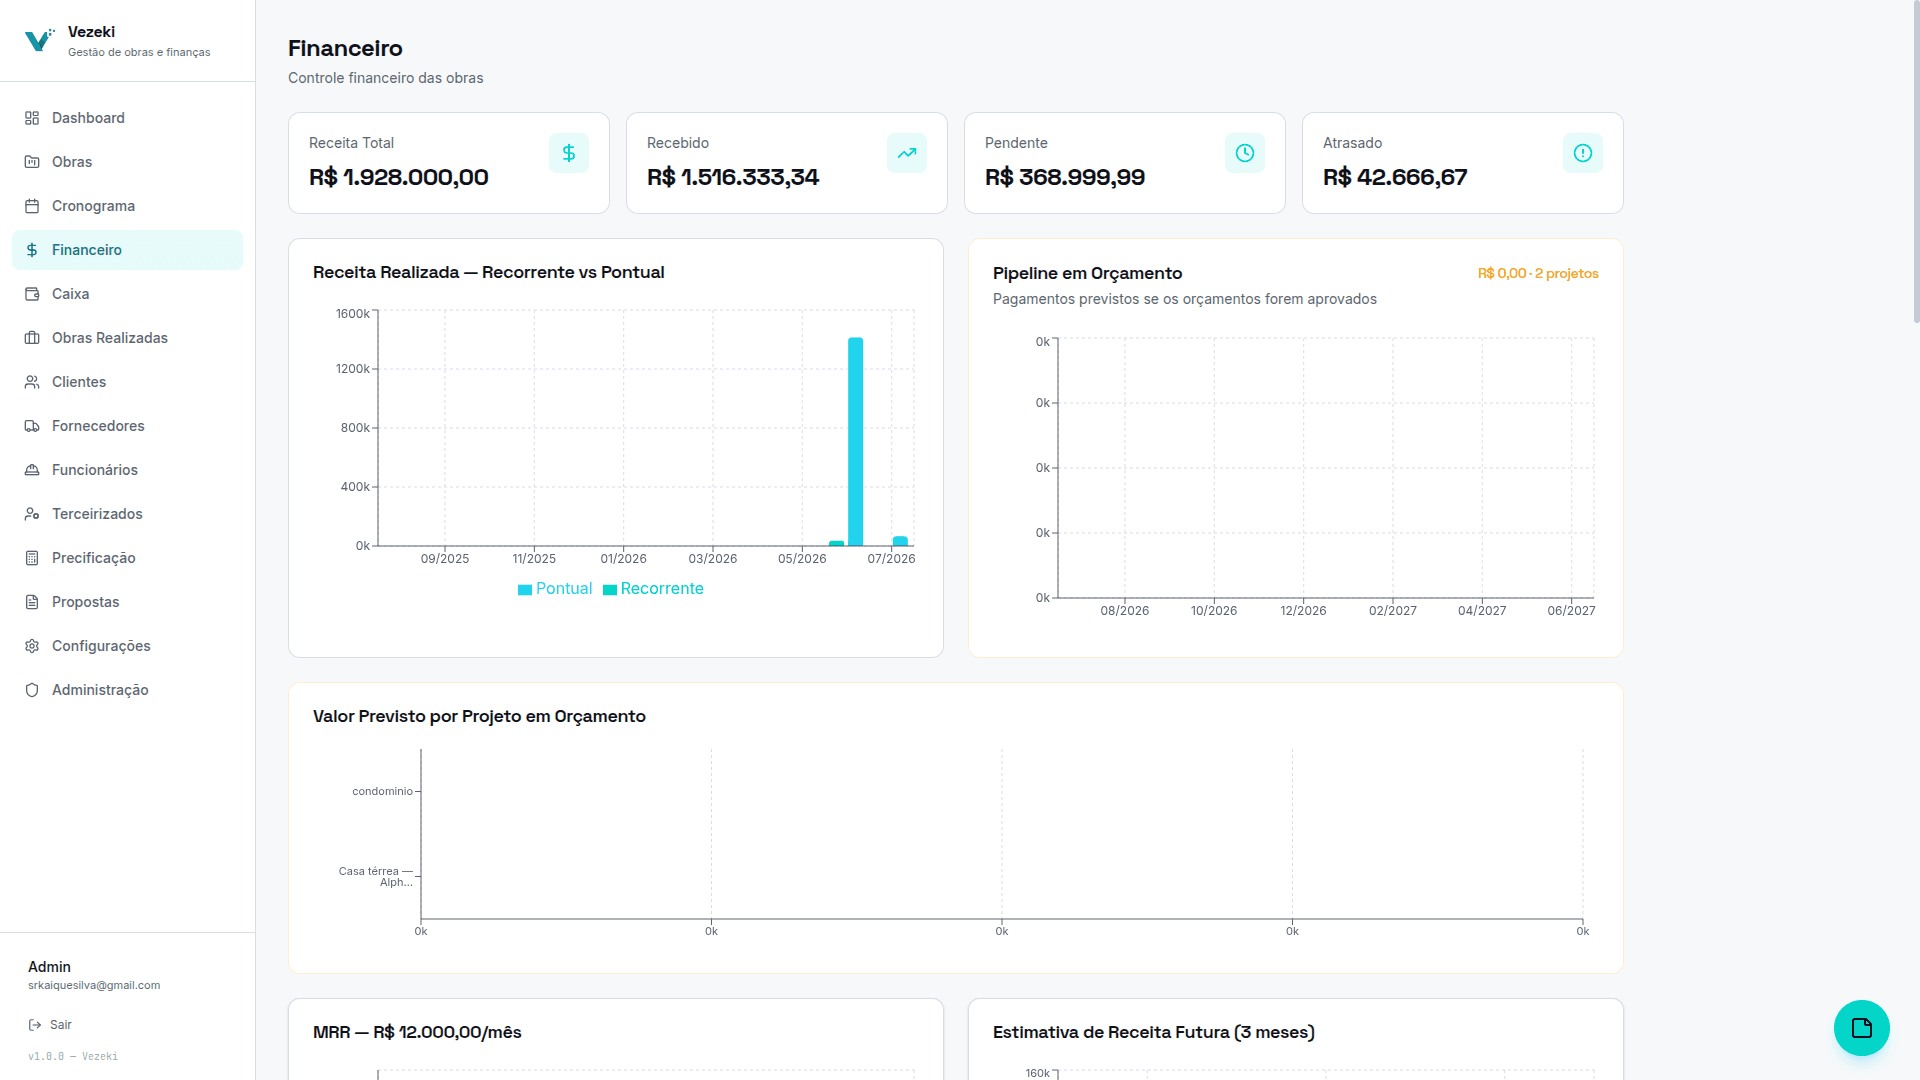The image size is (1920, 1080).
Task: Click the Precificação calculator icon
Action: coord(32,558)
